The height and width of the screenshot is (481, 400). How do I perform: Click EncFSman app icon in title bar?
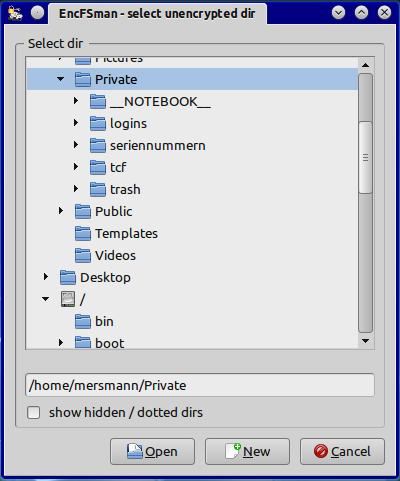pyautogui.click(x=15, y=13)
